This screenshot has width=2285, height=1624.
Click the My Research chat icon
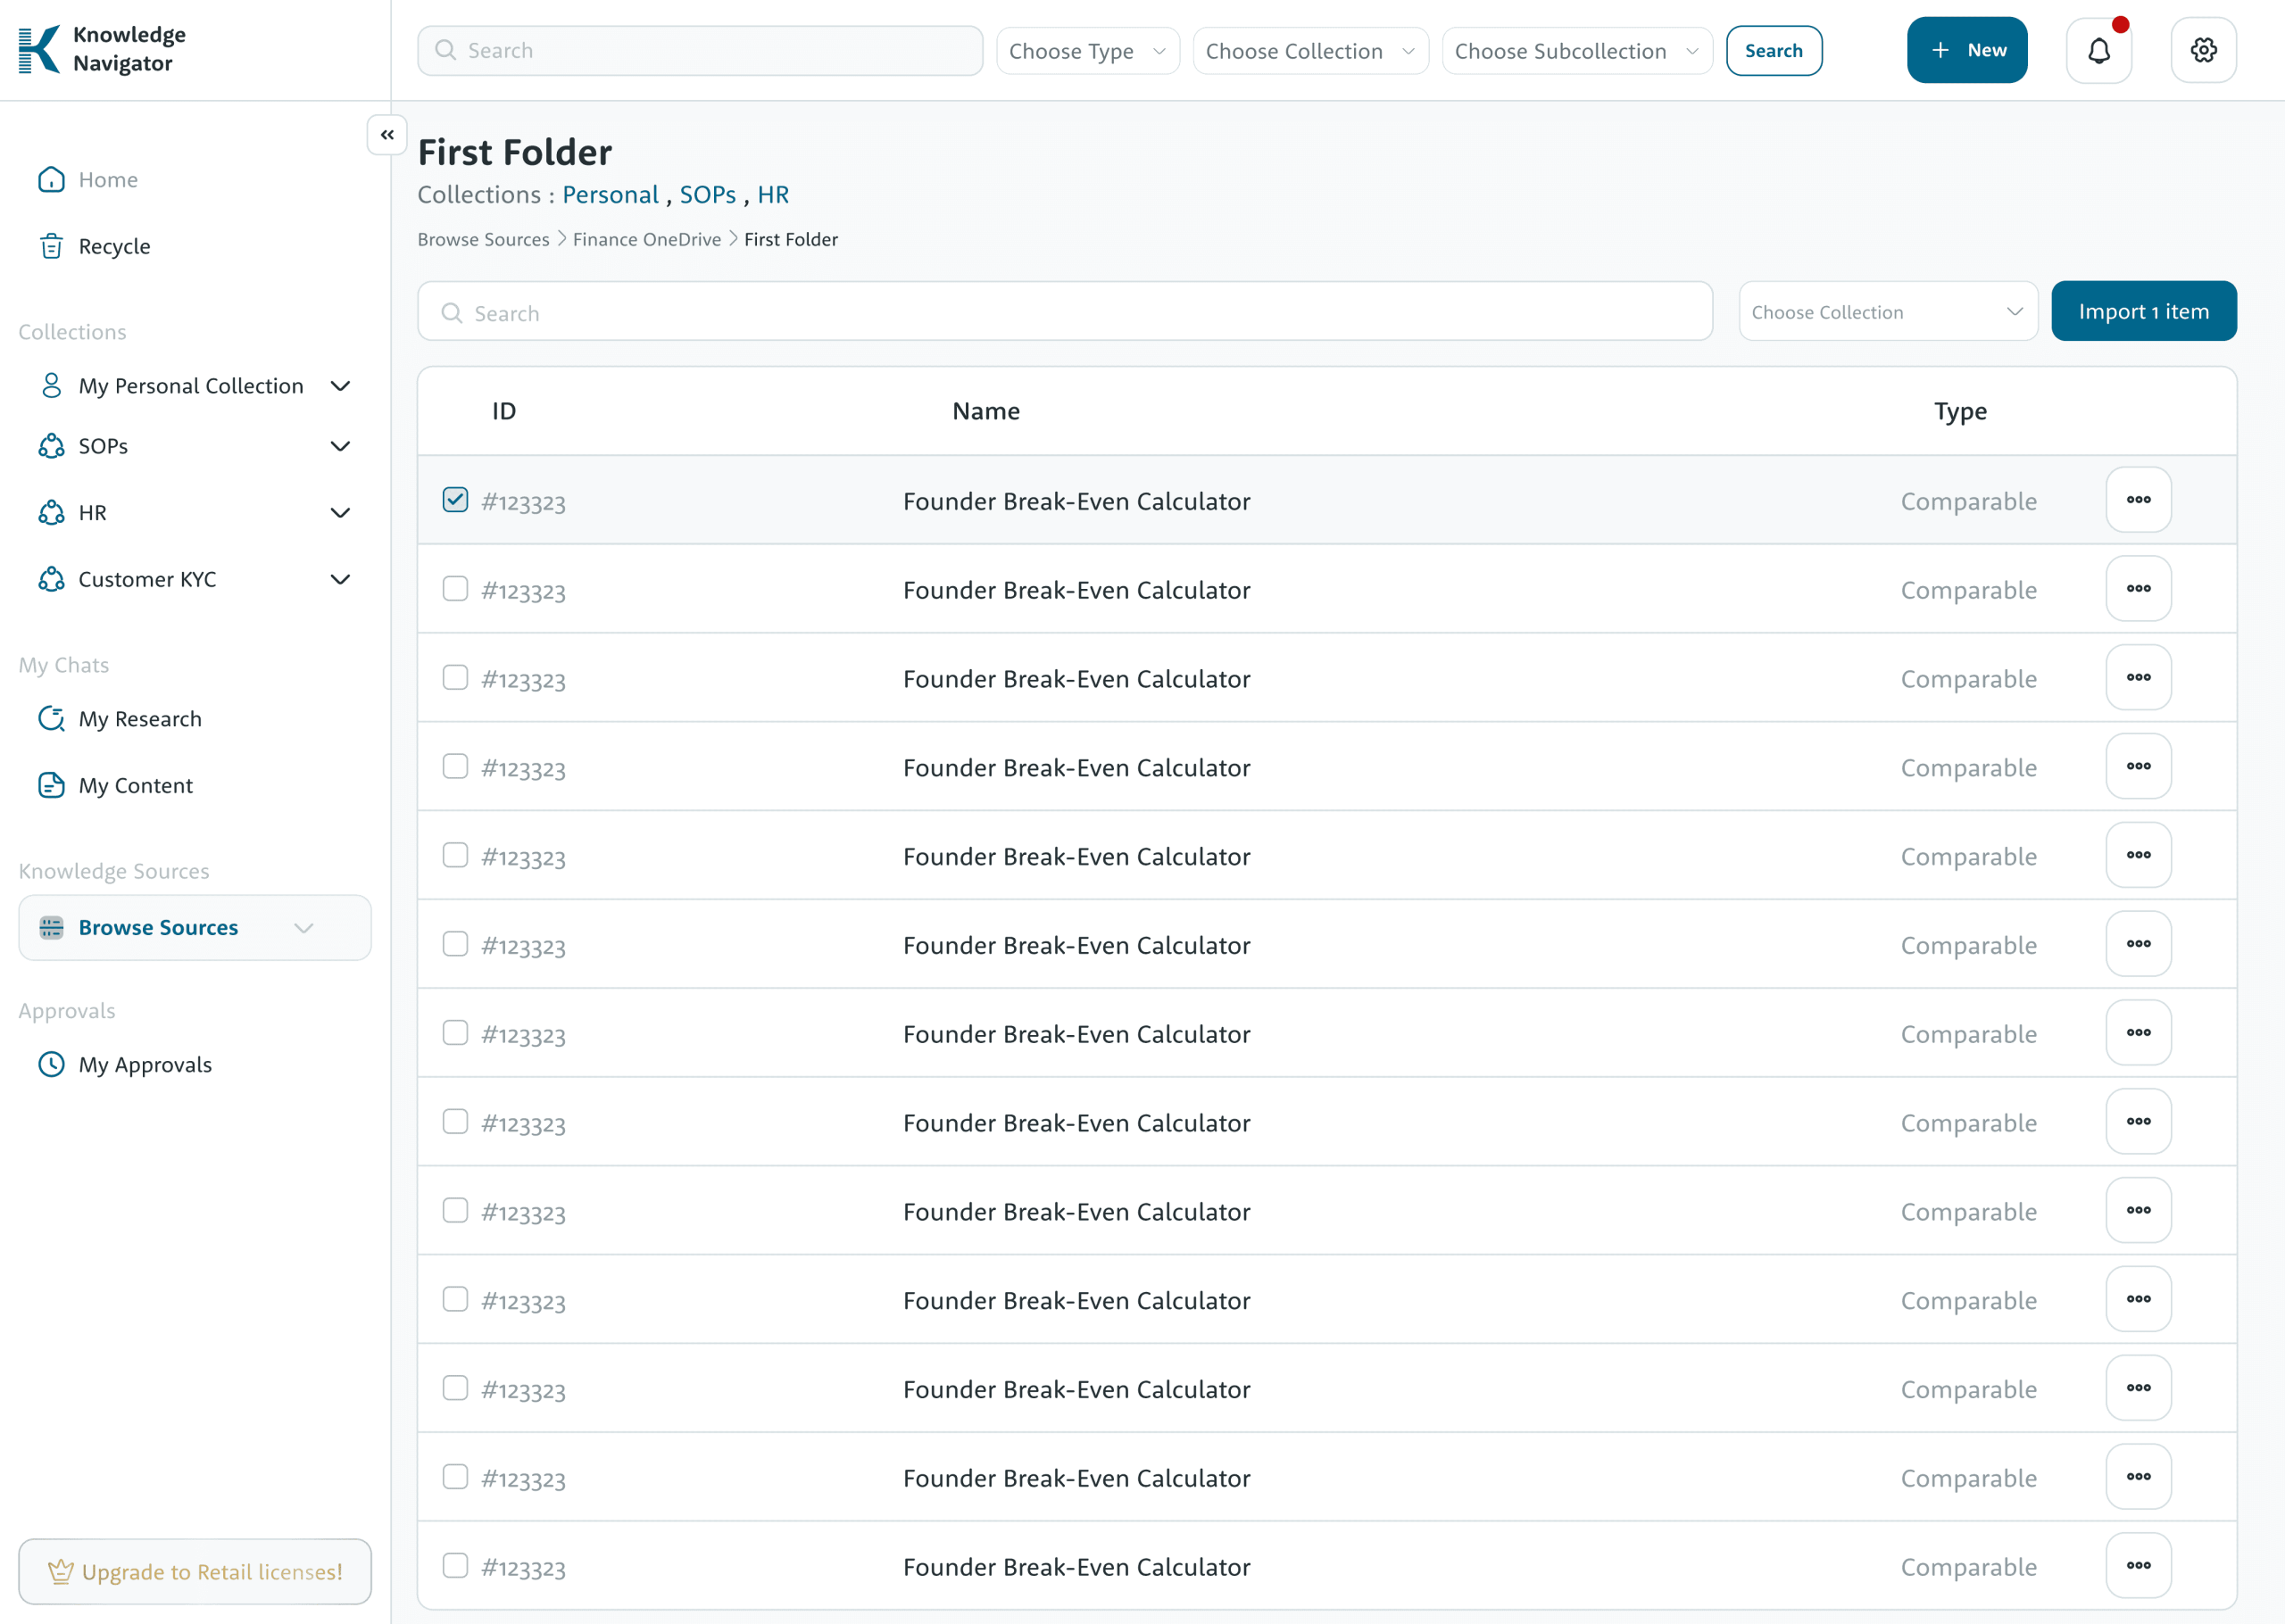coord(51,719)
